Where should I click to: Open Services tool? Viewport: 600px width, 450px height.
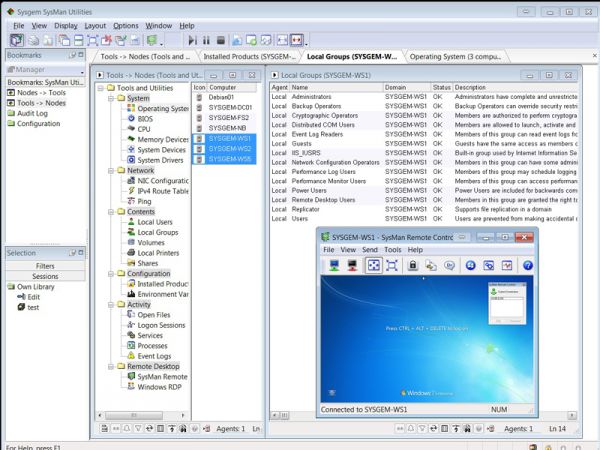pos(150,336)
